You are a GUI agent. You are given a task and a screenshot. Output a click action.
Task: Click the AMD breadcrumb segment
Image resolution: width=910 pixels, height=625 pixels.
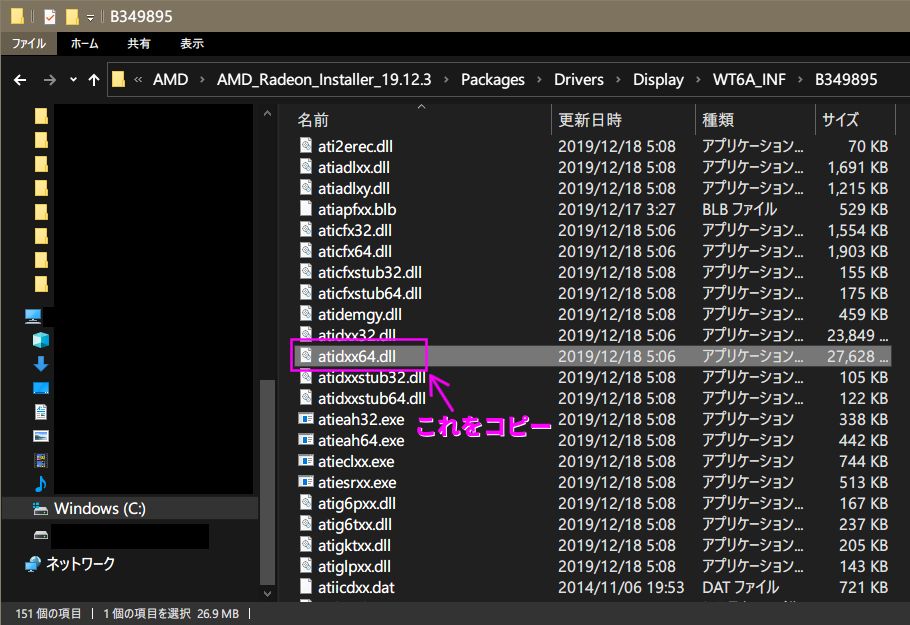coord(171,80)
